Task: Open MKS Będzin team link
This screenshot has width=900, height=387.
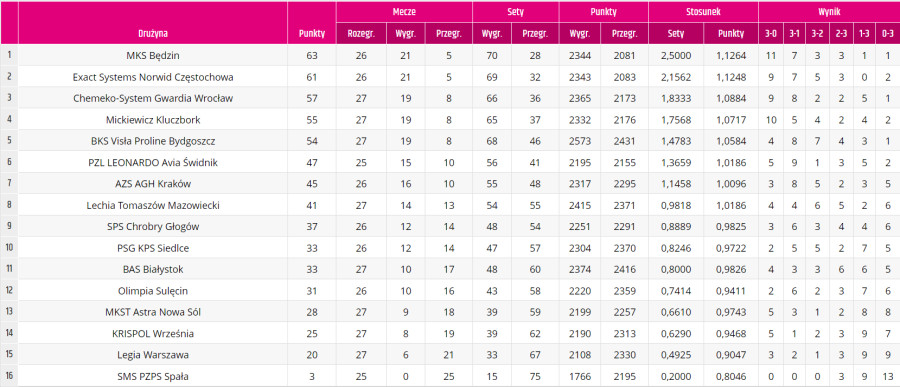Action: click(153, 56)
